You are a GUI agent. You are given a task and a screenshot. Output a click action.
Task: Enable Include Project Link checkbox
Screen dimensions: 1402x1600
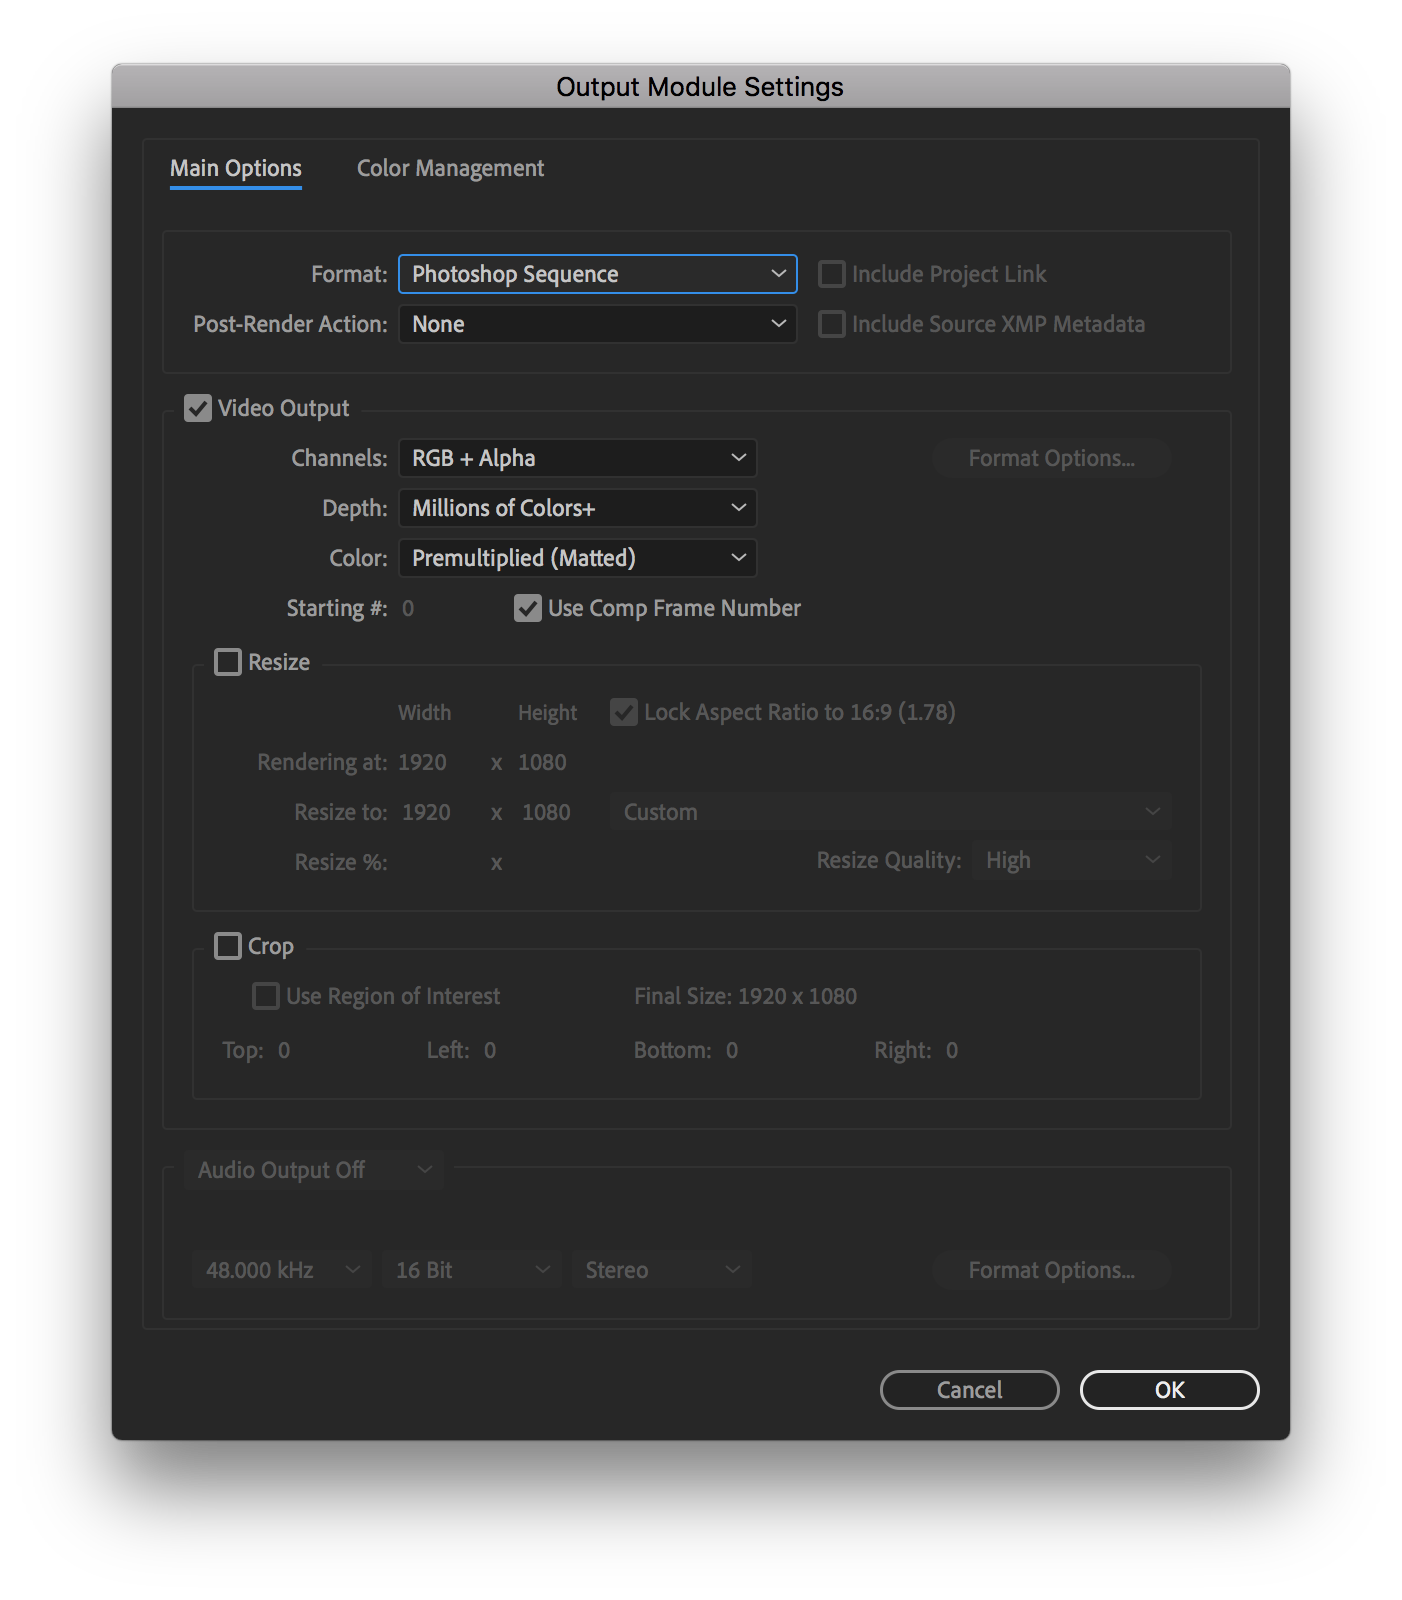[x=832, y=274]
